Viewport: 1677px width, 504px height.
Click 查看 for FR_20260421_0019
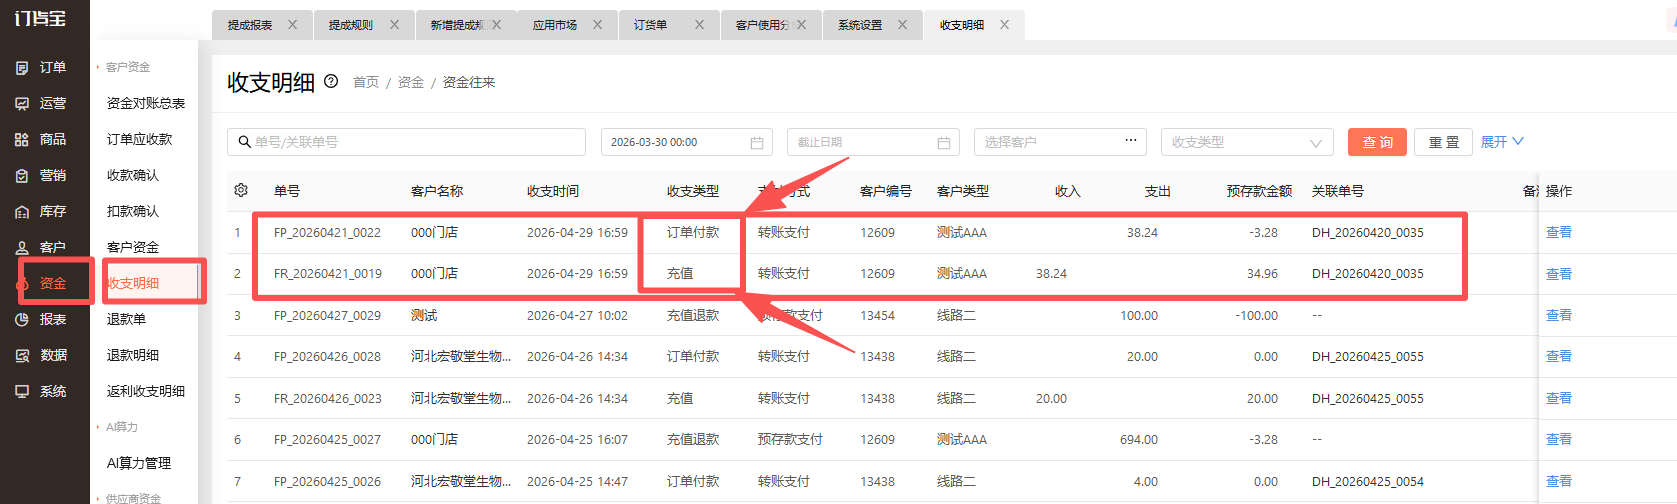click(x=1559, y=274)
